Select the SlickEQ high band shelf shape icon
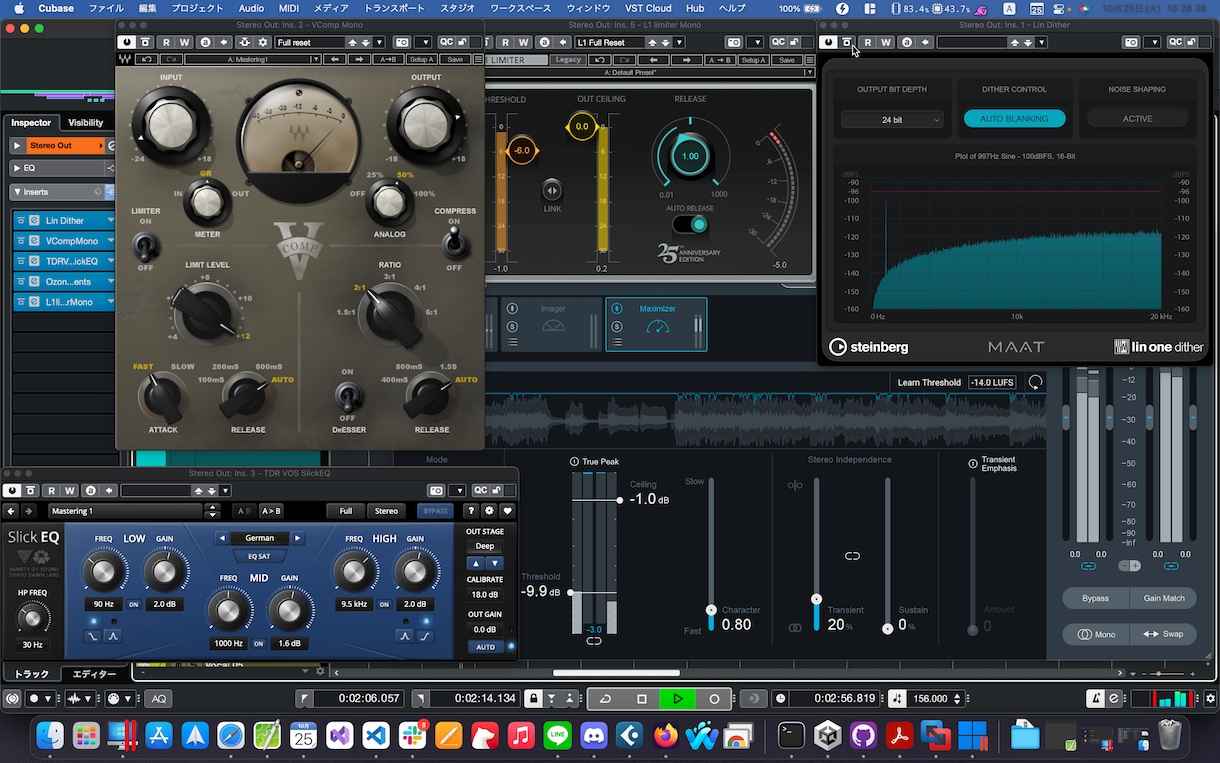 pyautogui.click(x=425, y=635)
